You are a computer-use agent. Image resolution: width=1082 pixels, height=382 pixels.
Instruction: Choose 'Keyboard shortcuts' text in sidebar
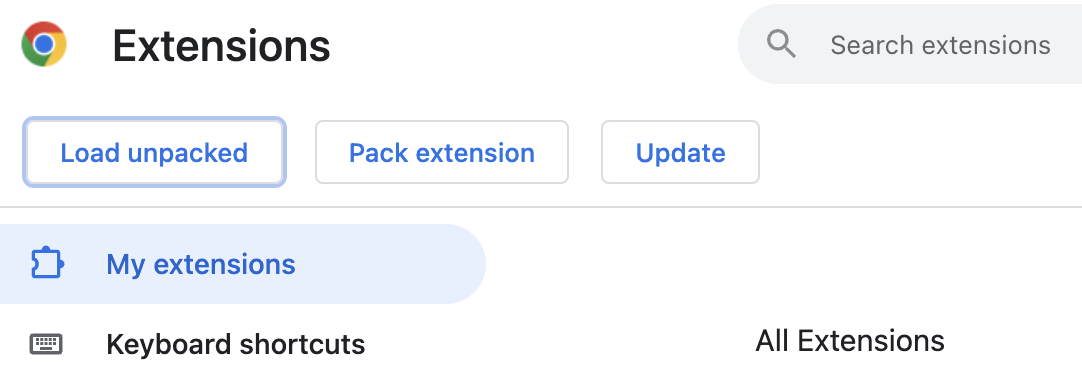pos(235,344)
